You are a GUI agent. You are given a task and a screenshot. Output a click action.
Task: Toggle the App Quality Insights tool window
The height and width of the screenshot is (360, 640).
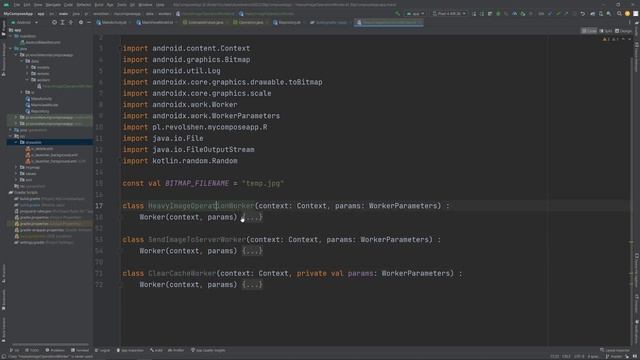[x=208, y=350]
